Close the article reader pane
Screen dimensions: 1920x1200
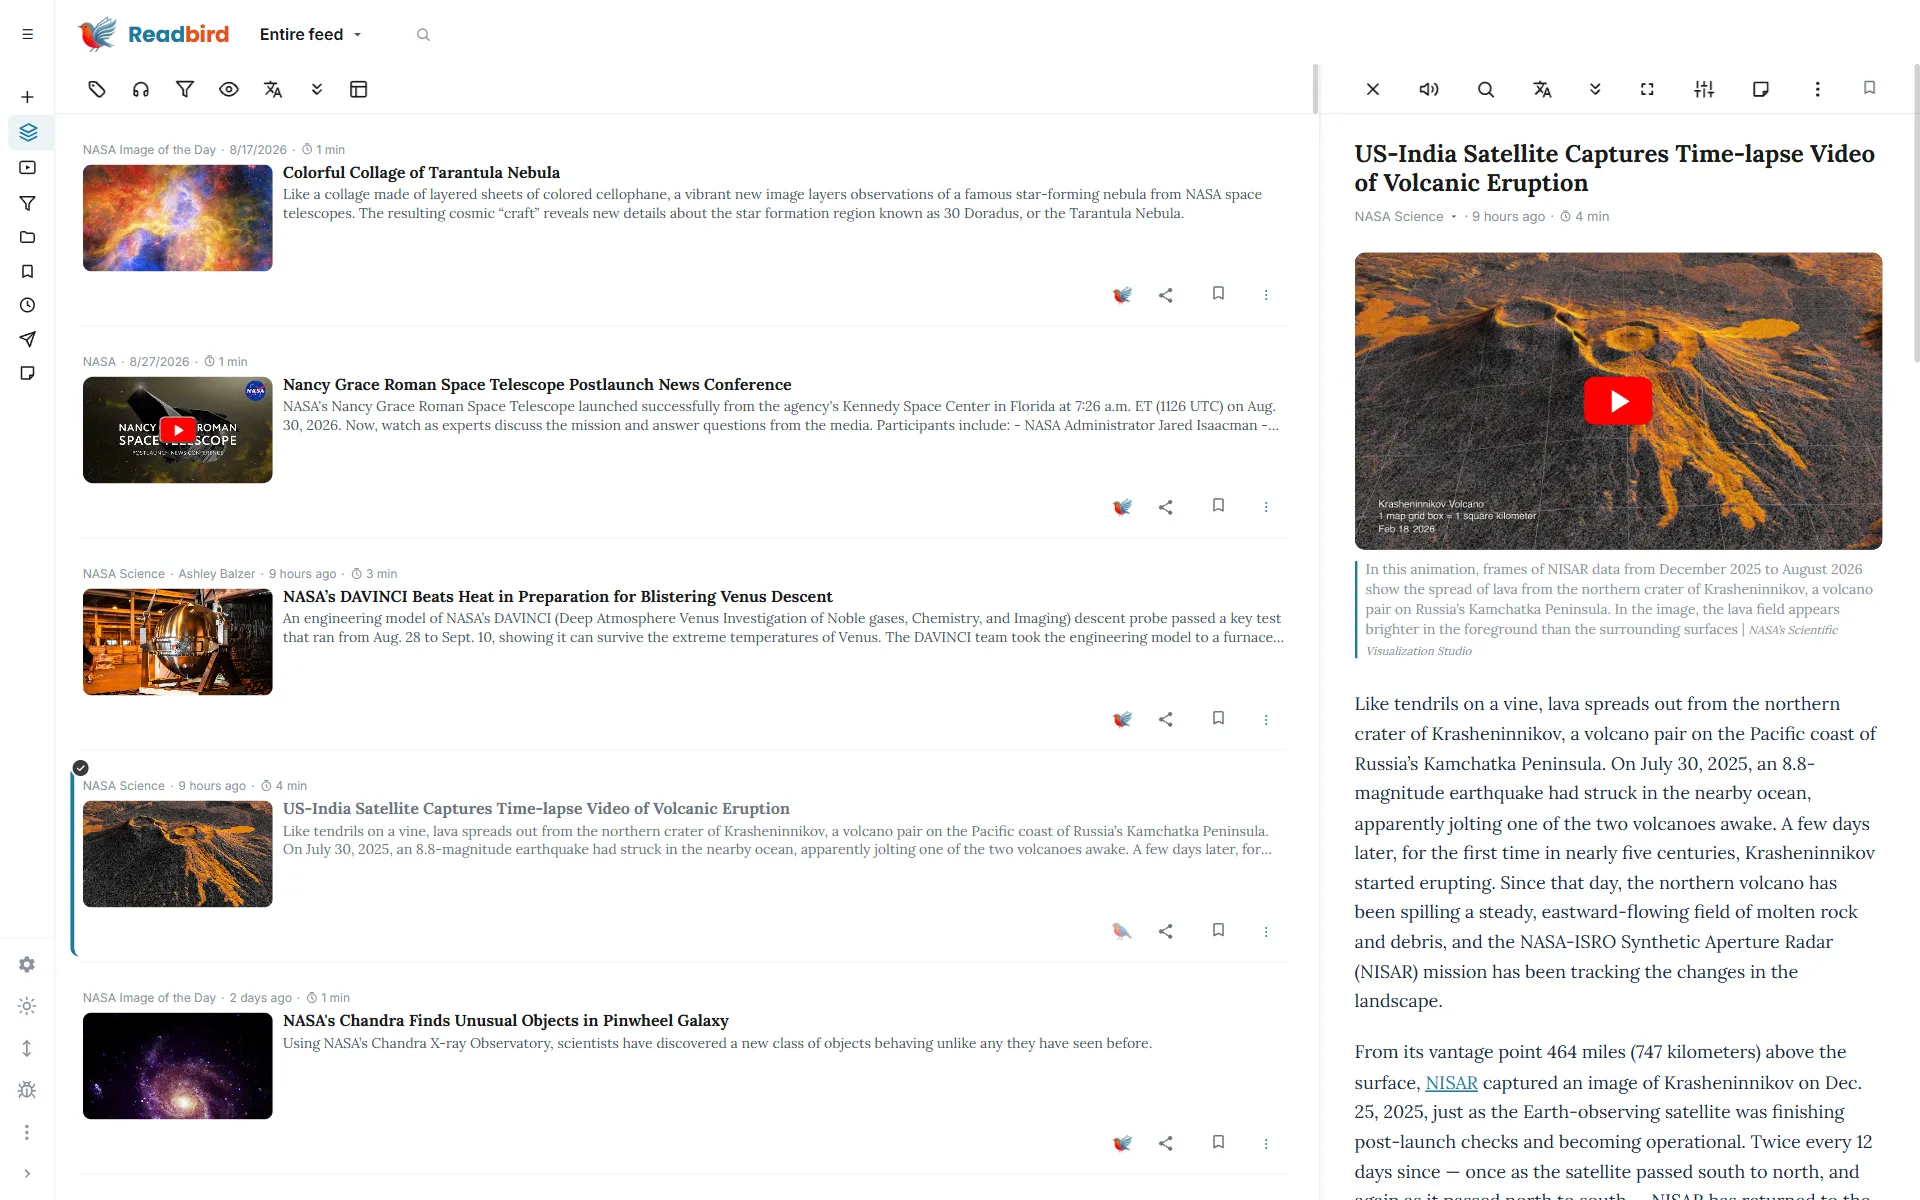pyautogui.click(x=1373, y=89)
